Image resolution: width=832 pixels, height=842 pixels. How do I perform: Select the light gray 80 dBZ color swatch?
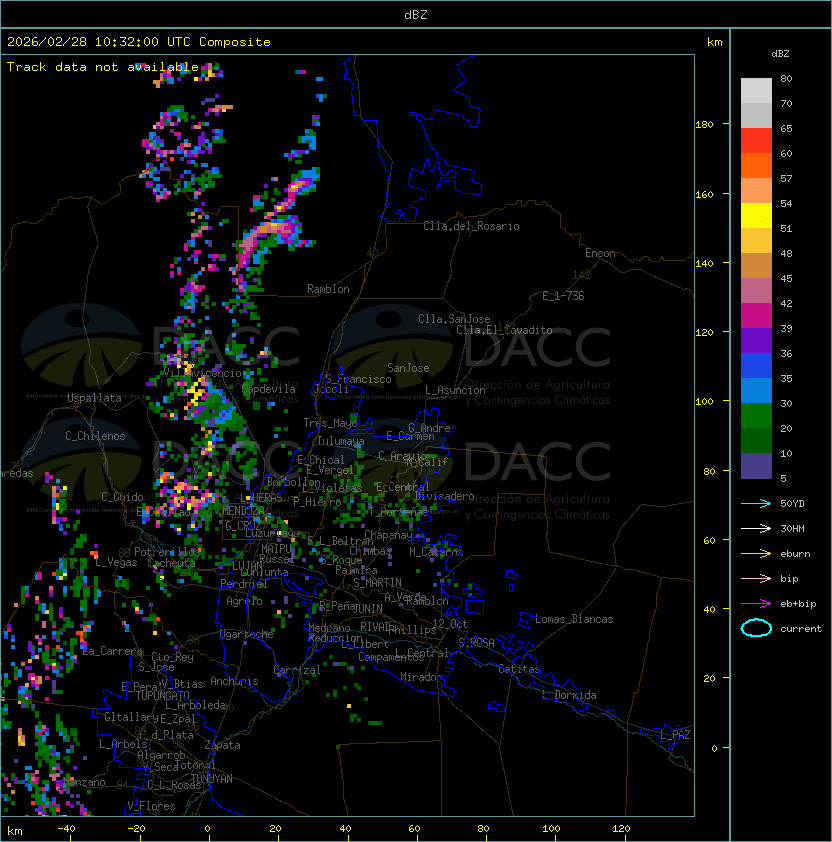756,90
